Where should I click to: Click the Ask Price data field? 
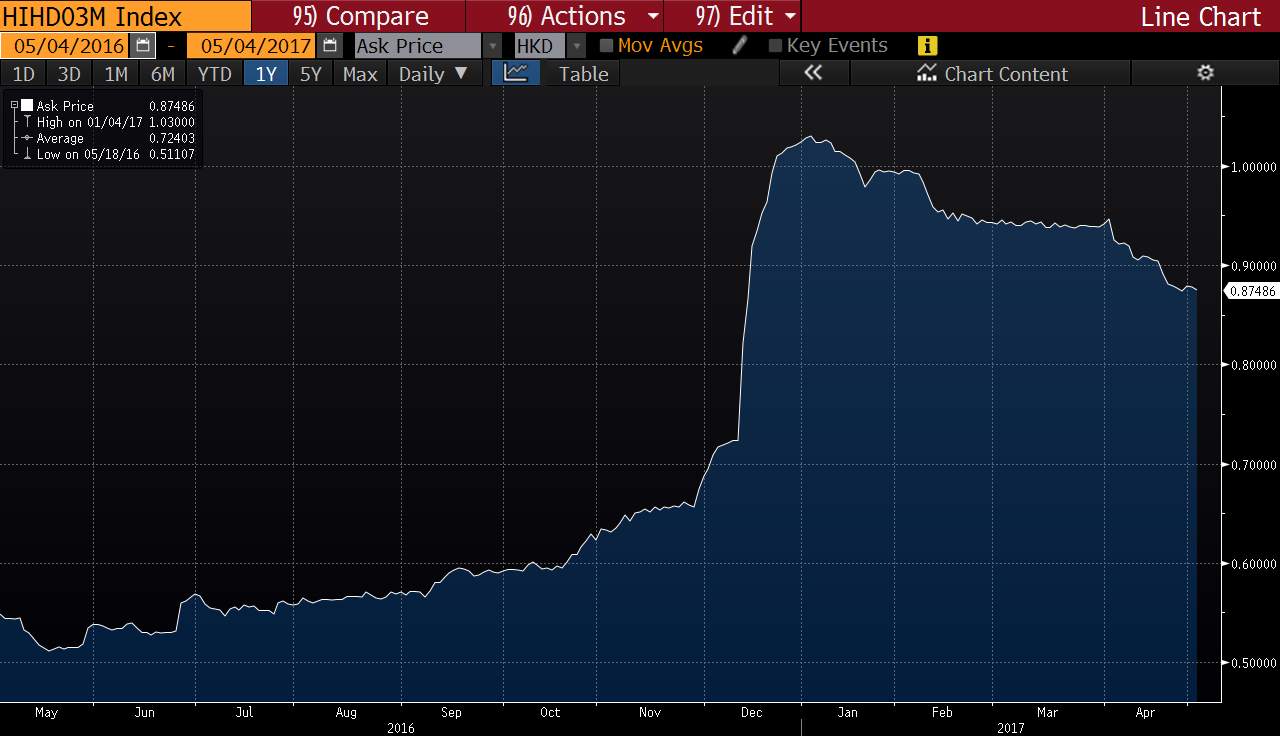tap(419, 46)
